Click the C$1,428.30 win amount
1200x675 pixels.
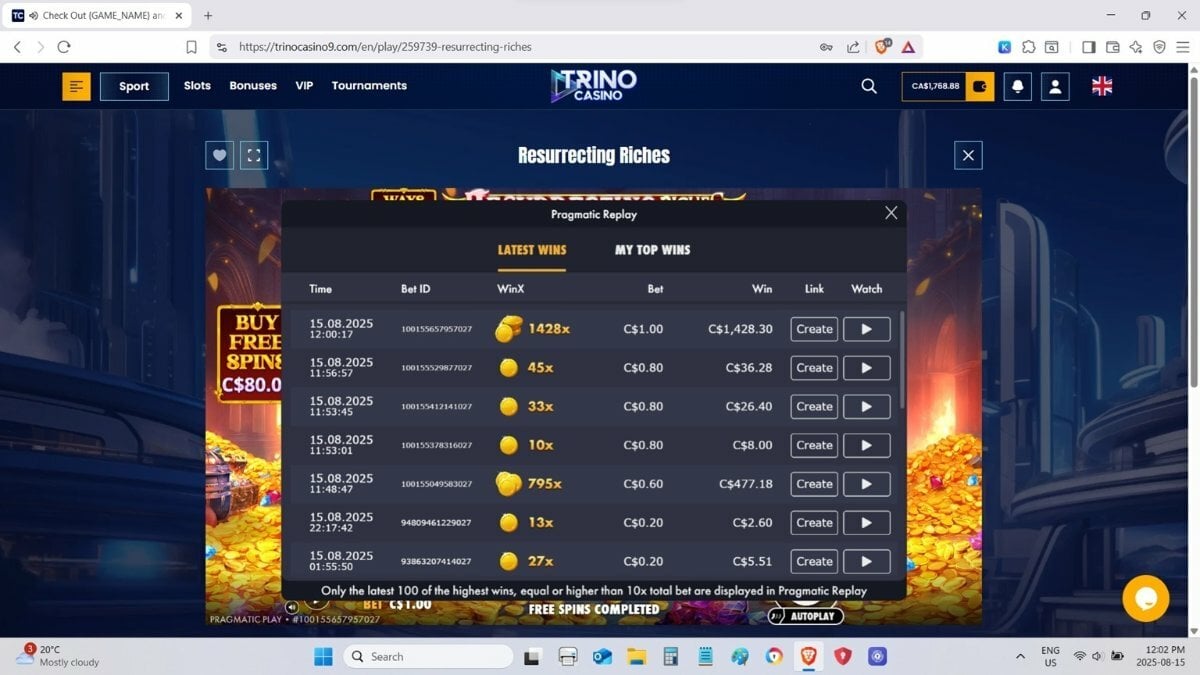tap(740, 329)
